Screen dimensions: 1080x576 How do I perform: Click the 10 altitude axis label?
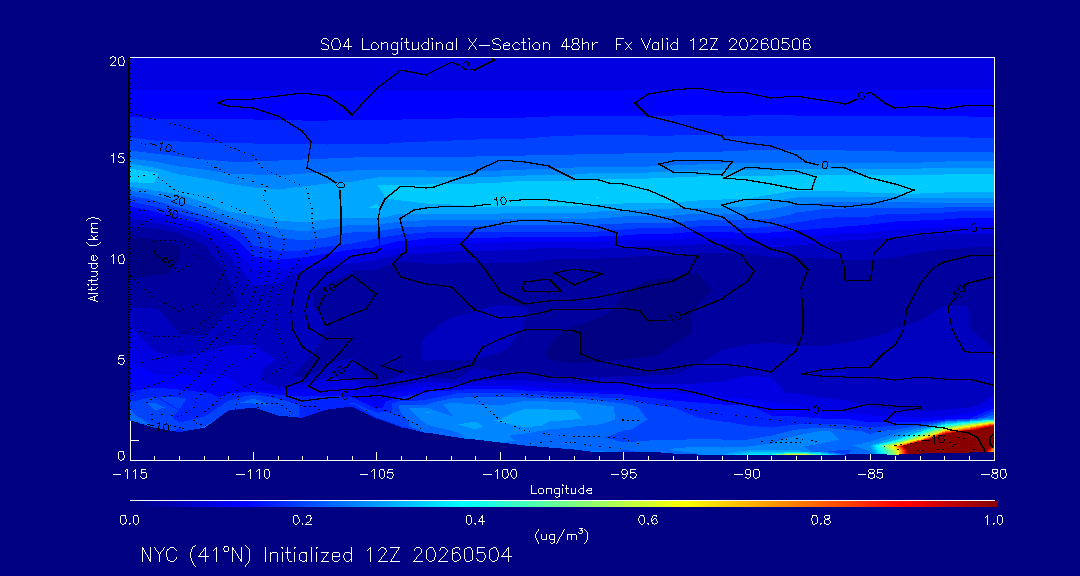coord(116,259)
